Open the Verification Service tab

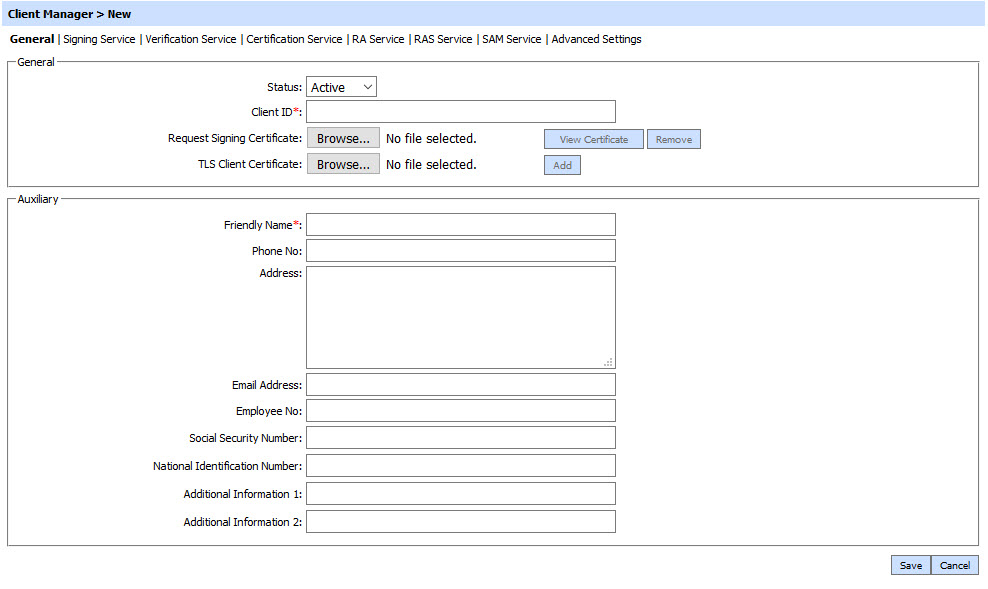click(191, 40)
